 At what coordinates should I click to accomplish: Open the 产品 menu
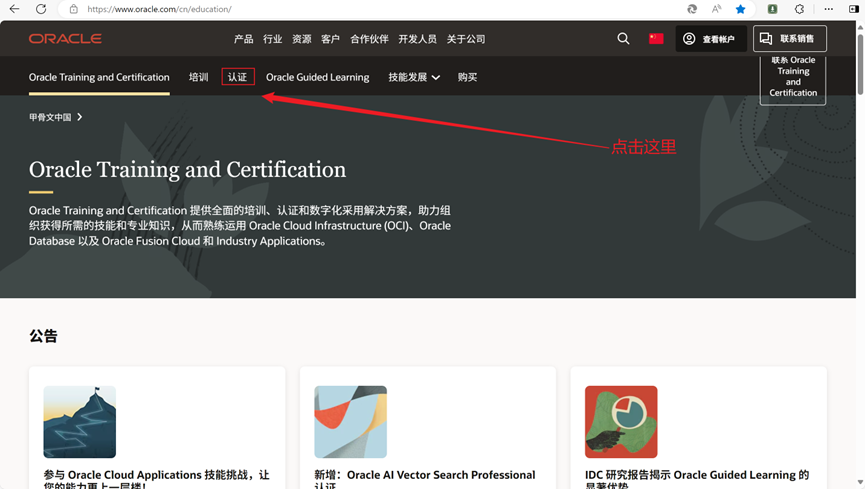point(243,39)
